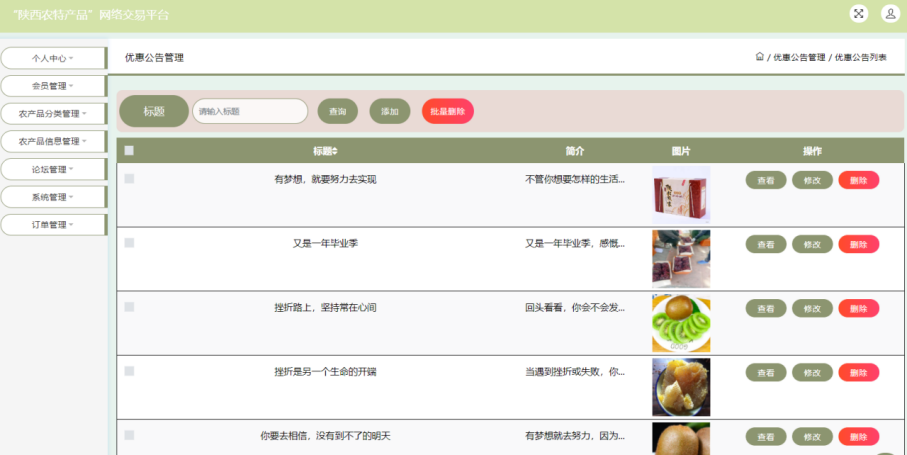Check the row 挫折是另一个生命的开端
The image size is (907, 455).
(129, 371)
